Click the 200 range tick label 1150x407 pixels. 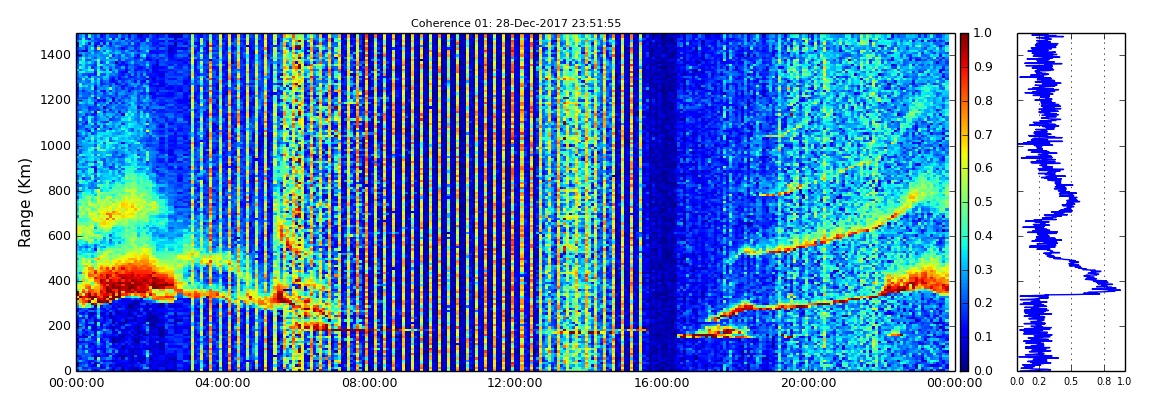click(x=60, y=326)
